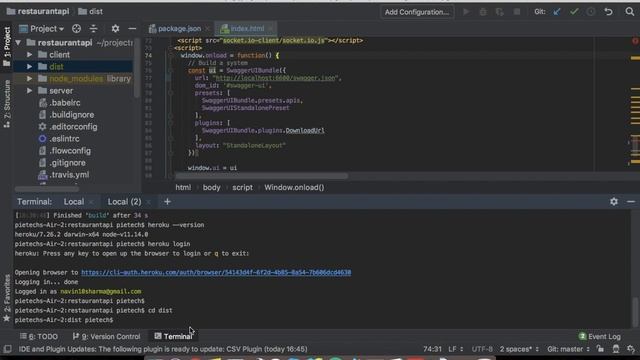Image resolution: width=640 pixels, height=360 pixels.
Task: Hide the Terminal panel with minus icon
Action: 631,202
